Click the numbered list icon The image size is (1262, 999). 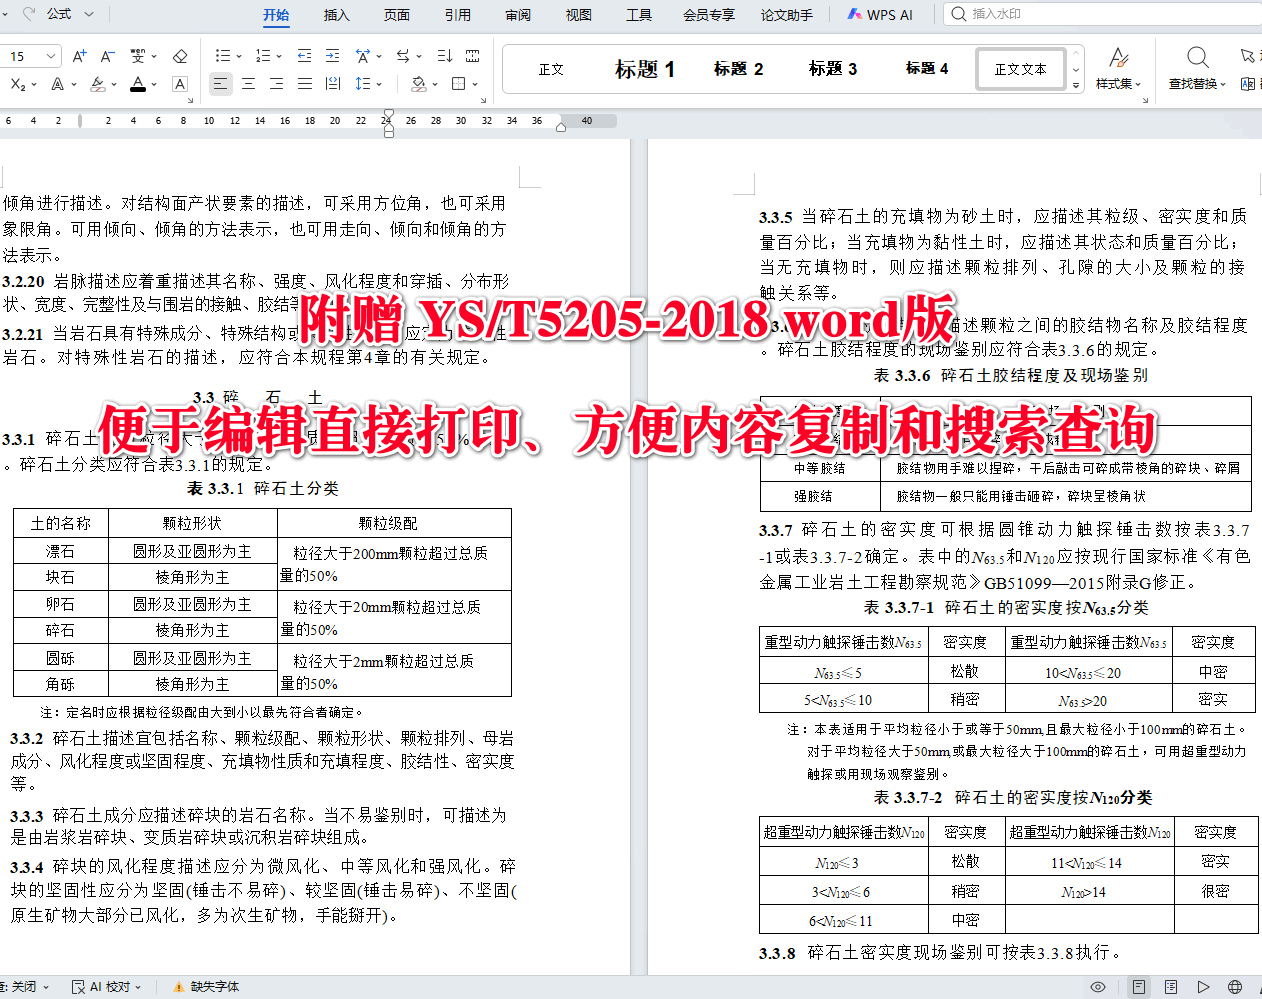(x=262, y=56)
